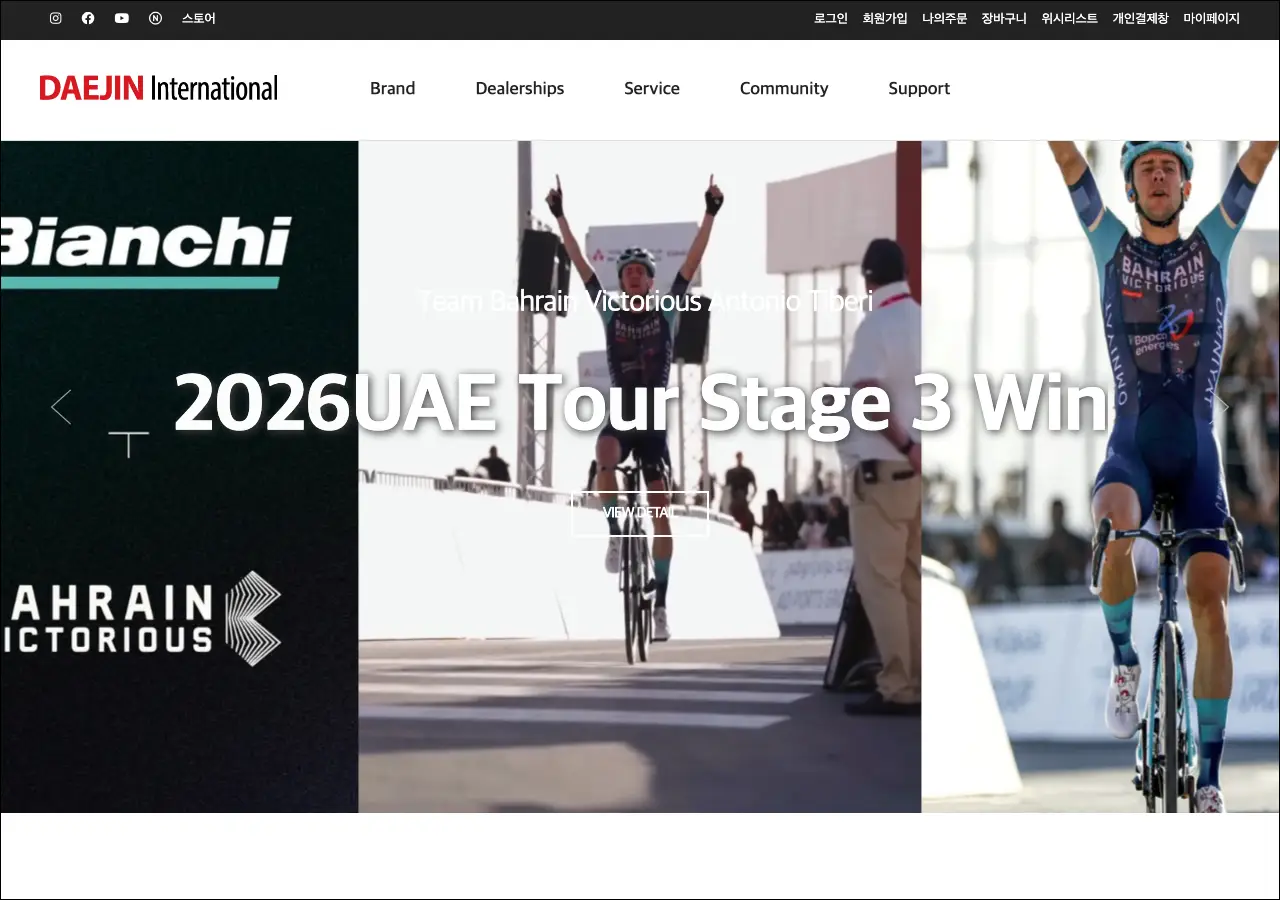The width and height of the screenshot is (1280, 900).
Task: Go to previous slide arrow
Action: pos(61,407)
